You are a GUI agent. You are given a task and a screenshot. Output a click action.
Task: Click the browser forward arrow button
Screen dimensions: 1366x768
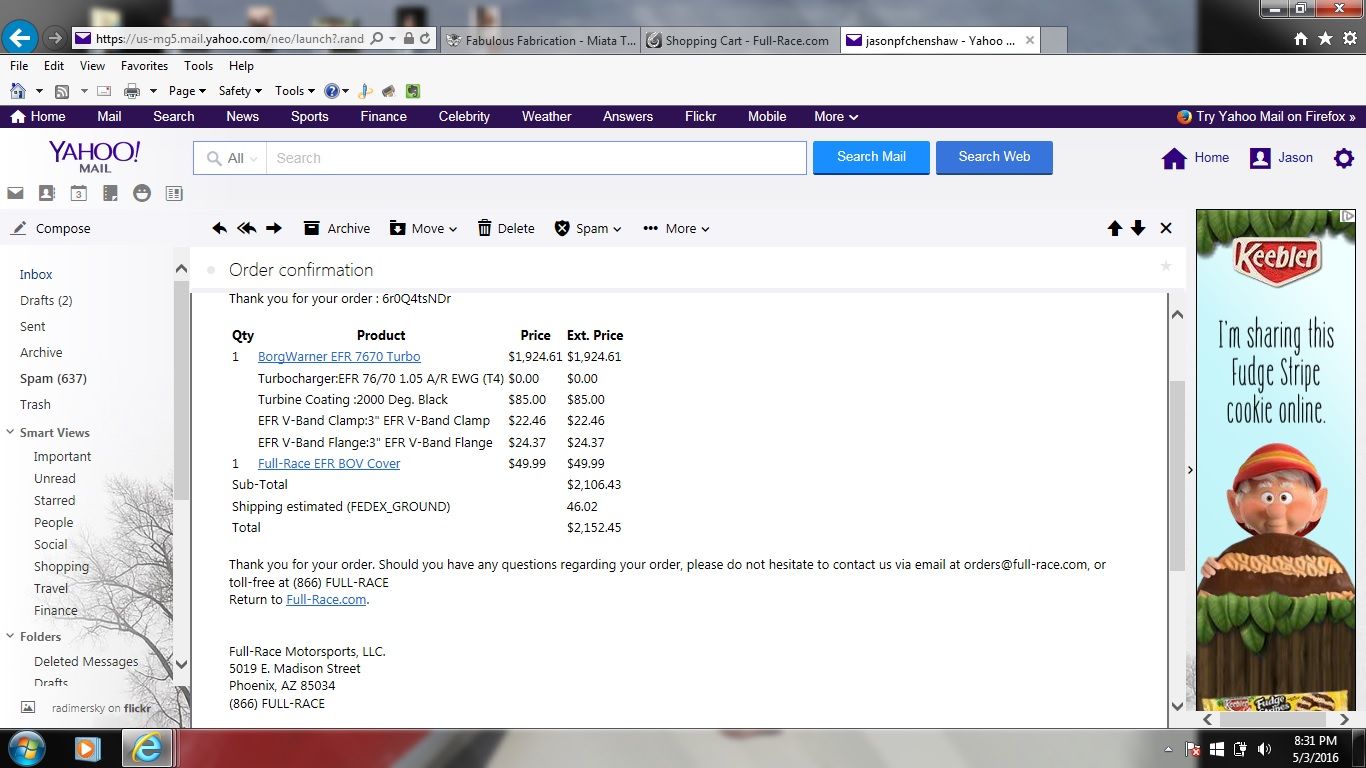click(x=55, y=39)
